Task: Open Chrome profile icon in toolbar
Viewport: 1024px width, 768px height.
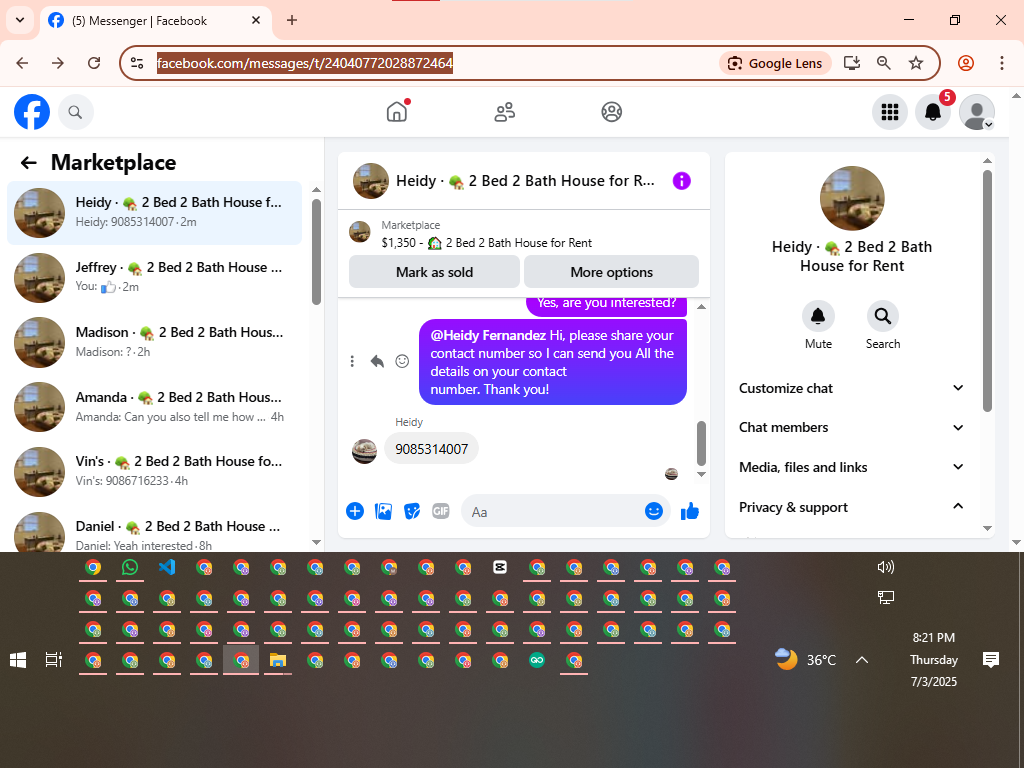Action: coord(966,63)
